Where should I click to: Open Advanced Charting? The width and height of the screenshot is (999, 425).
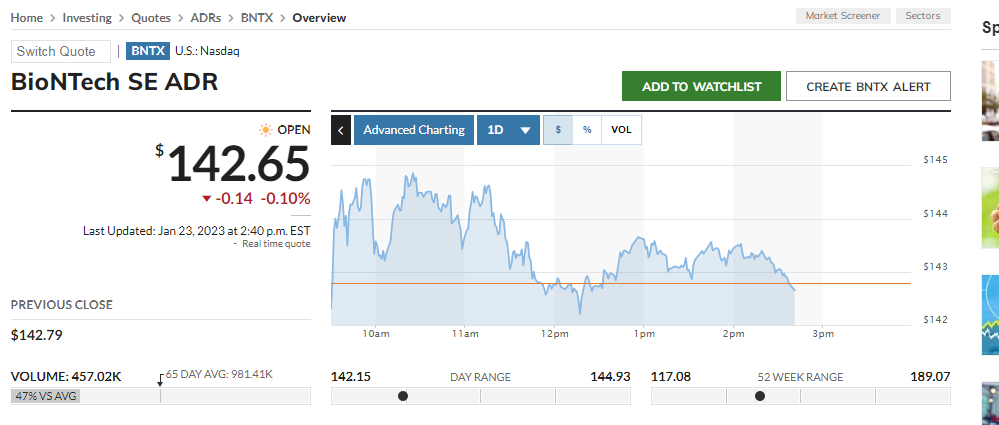point(413,130)
